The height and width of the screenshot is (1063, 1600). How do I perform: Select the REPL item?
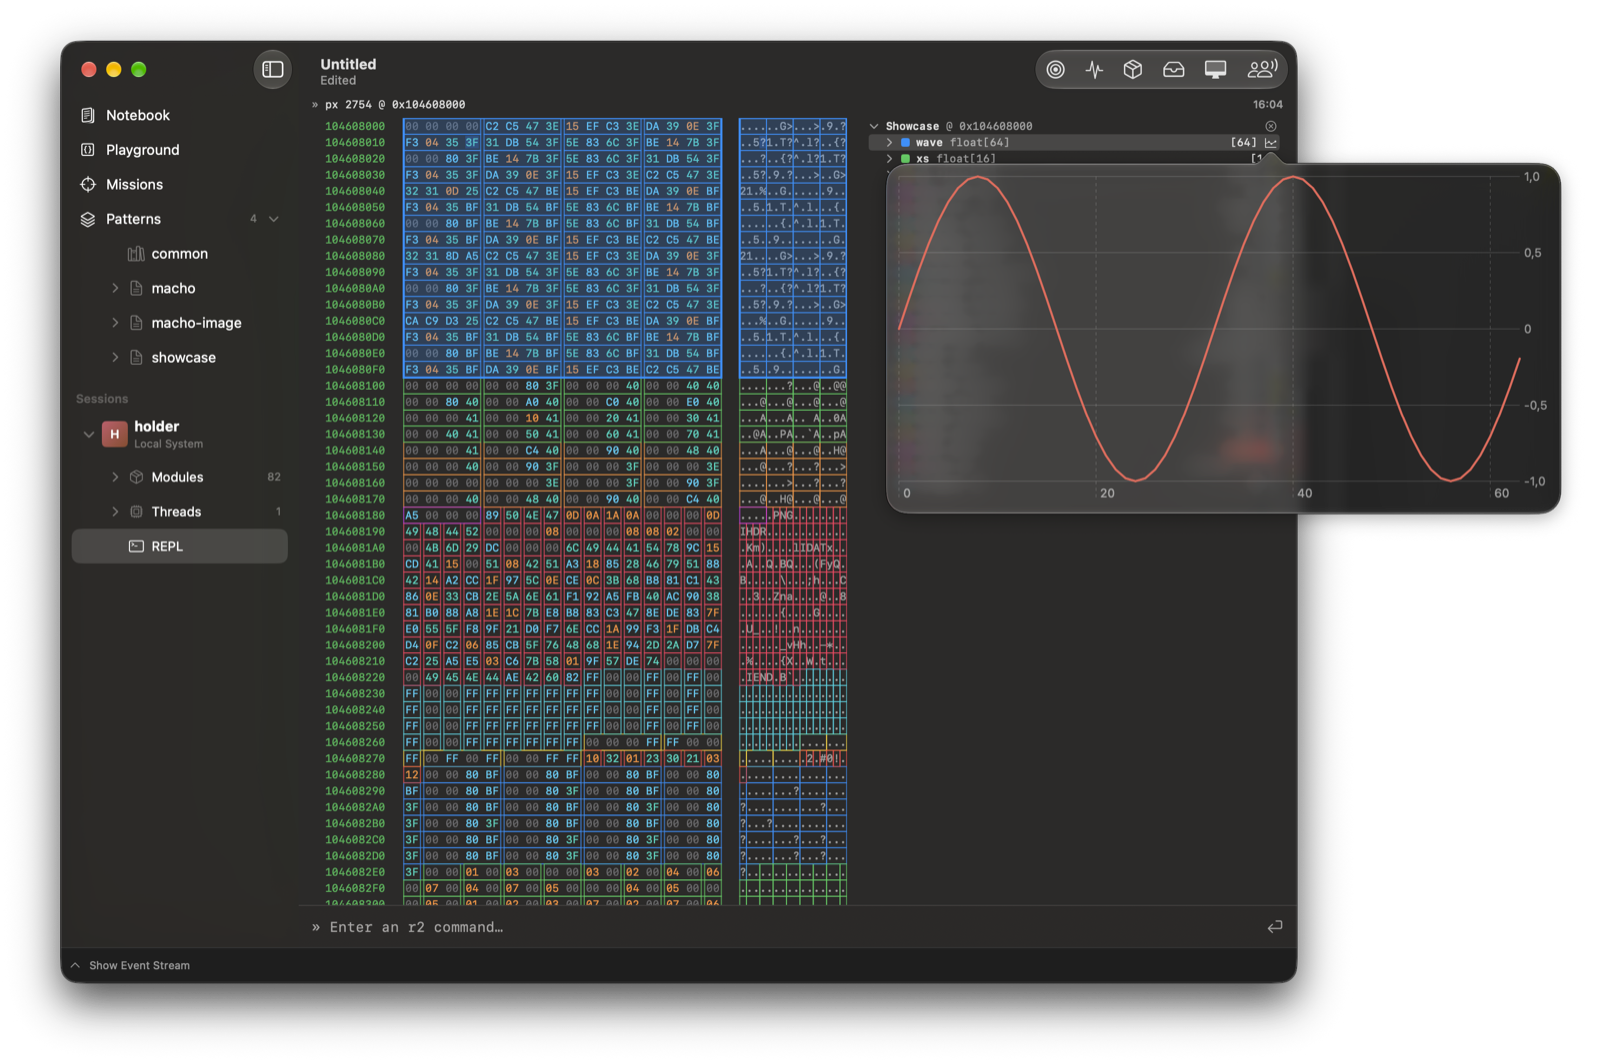[x=180, y=546]
